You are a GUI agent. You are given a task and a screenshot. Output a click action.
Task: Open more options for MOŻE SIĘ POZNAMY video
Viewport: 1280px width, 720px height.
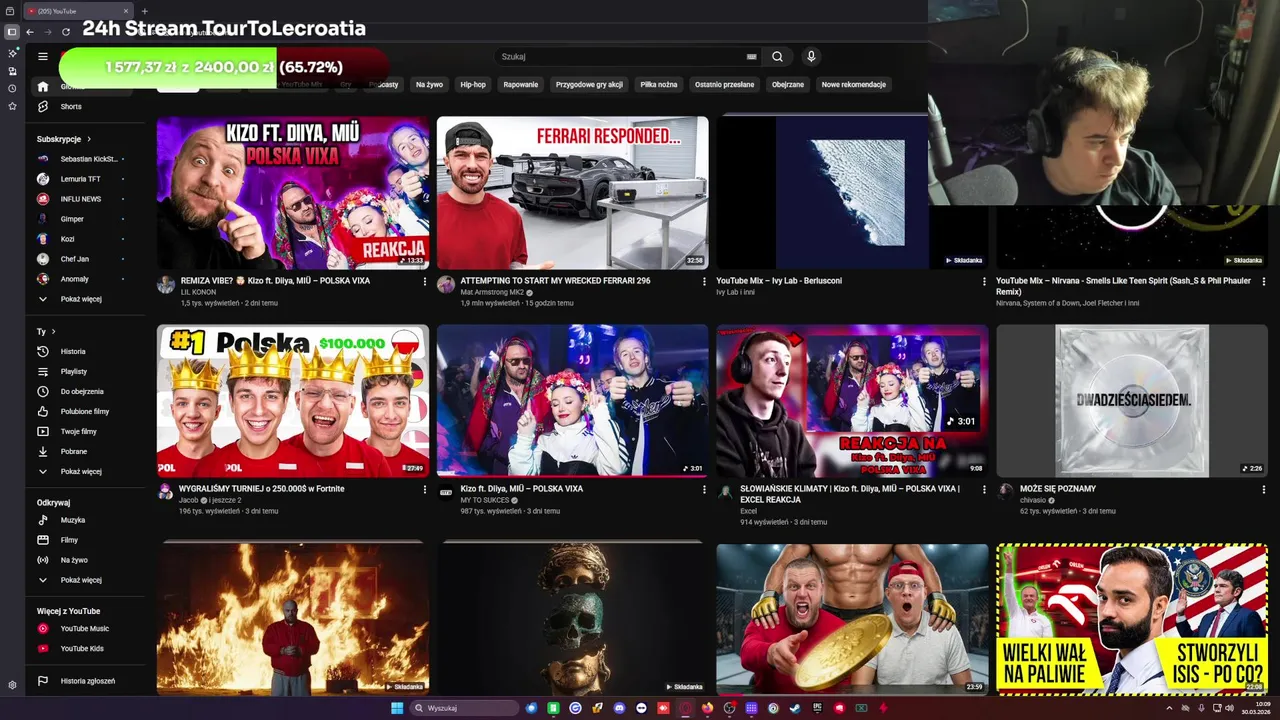1264,490
